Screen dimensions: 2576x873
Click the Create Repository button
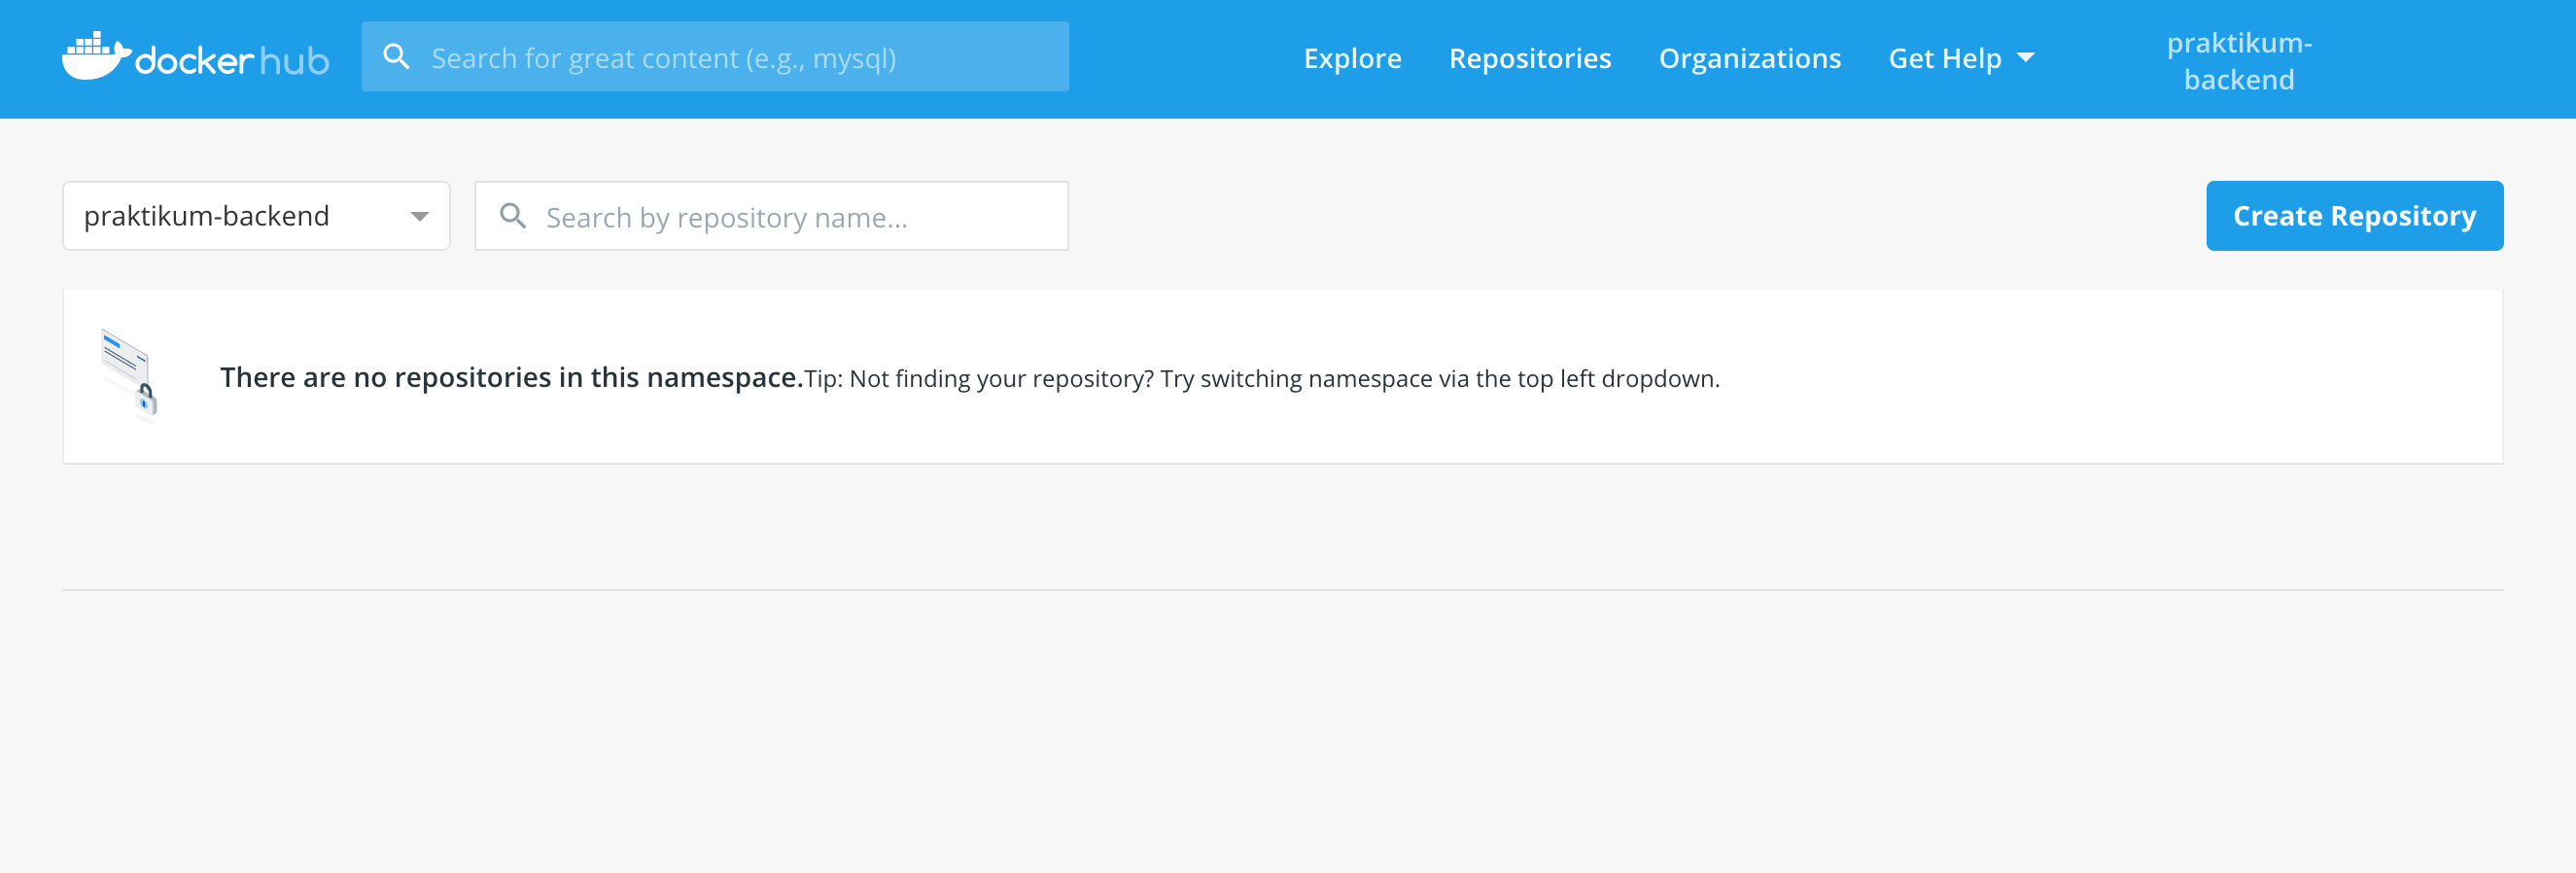2354,216
